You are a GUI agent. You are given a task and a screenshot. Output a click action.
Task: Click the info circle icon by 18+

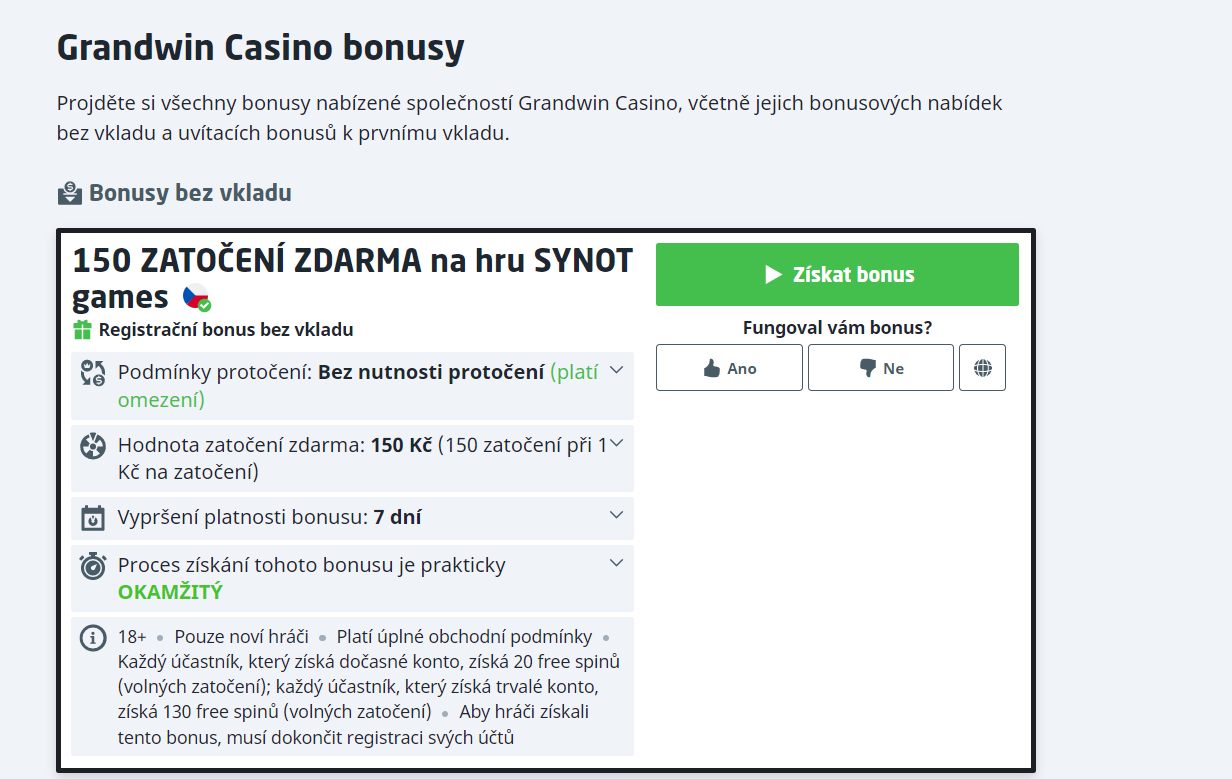[x=93, y=637]
